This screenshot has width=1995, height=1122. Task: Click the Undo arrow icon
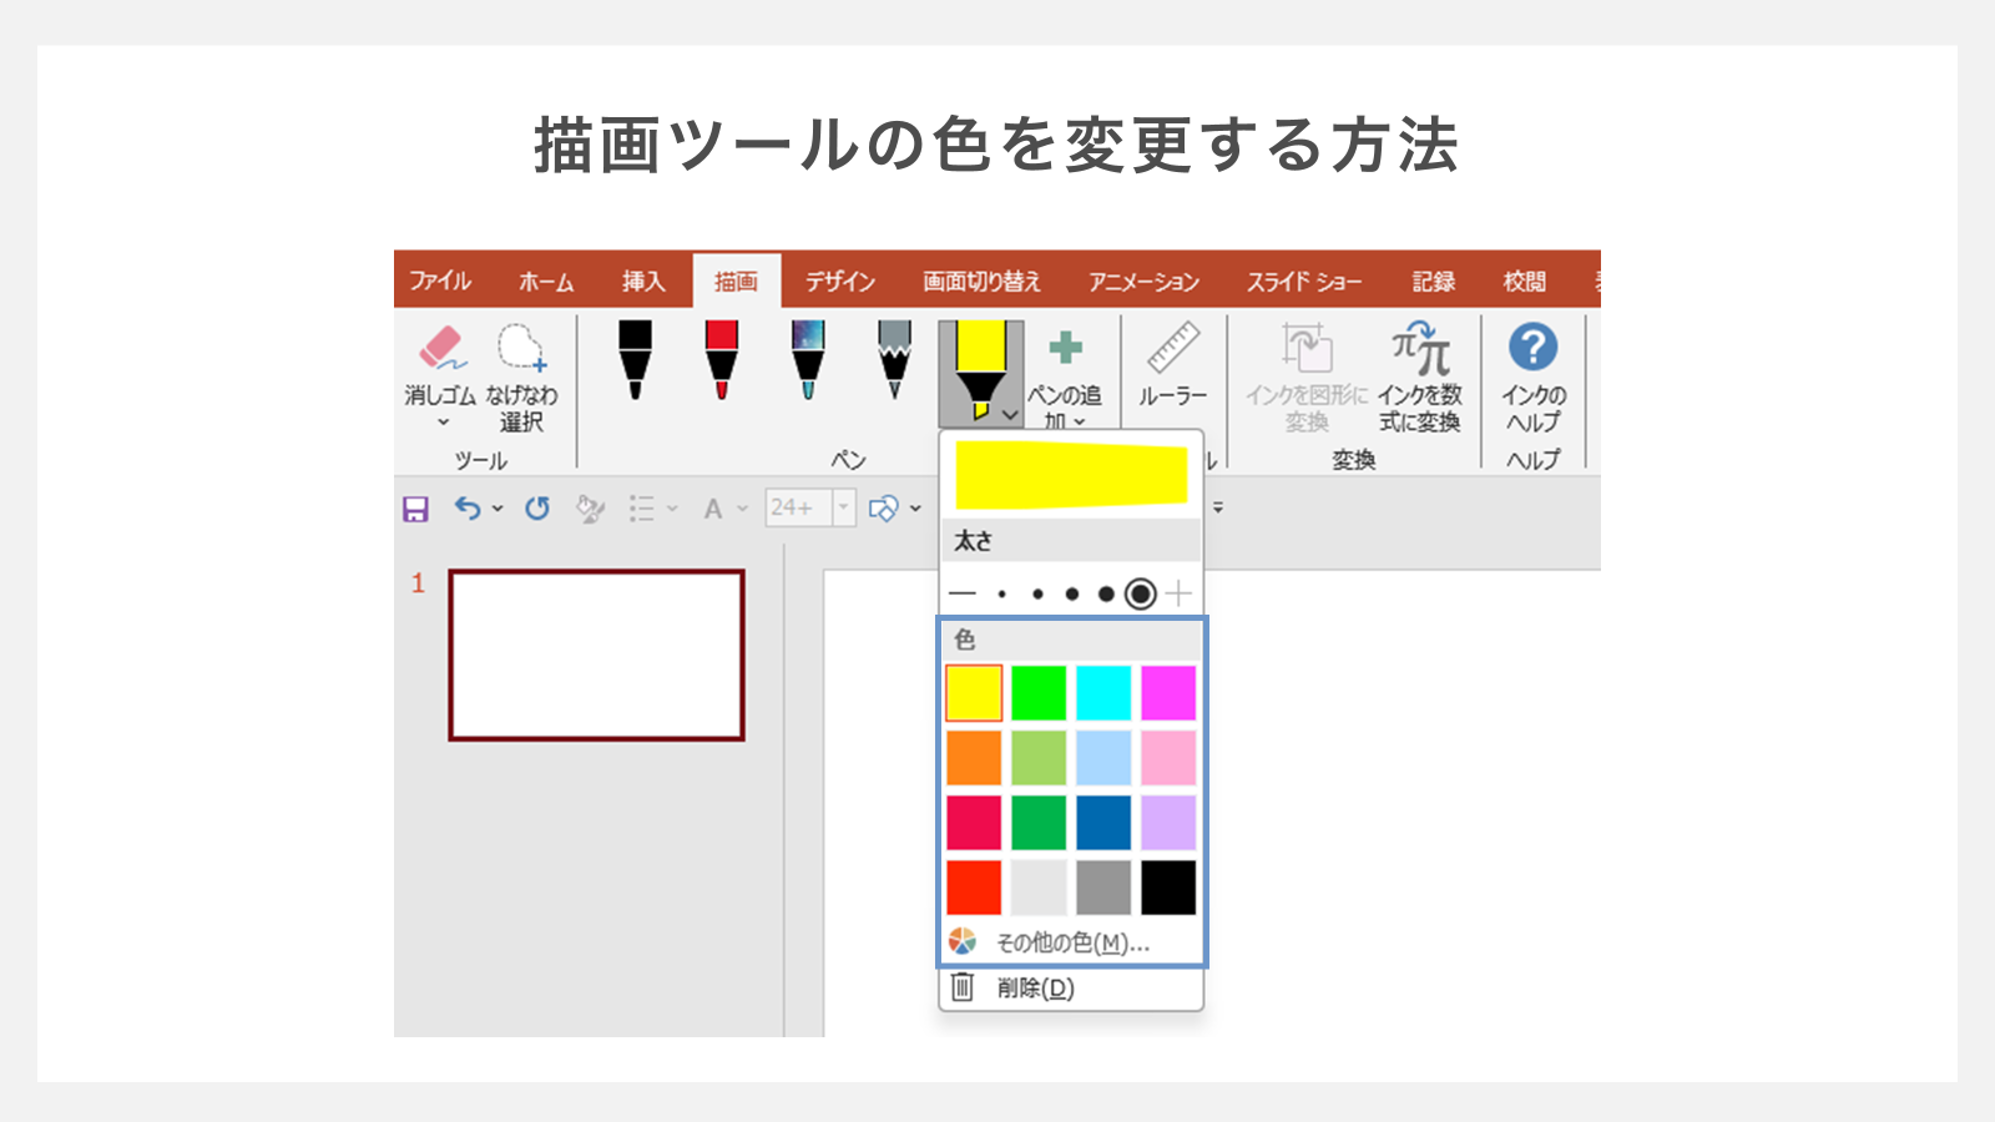click(x=467, y=508)
